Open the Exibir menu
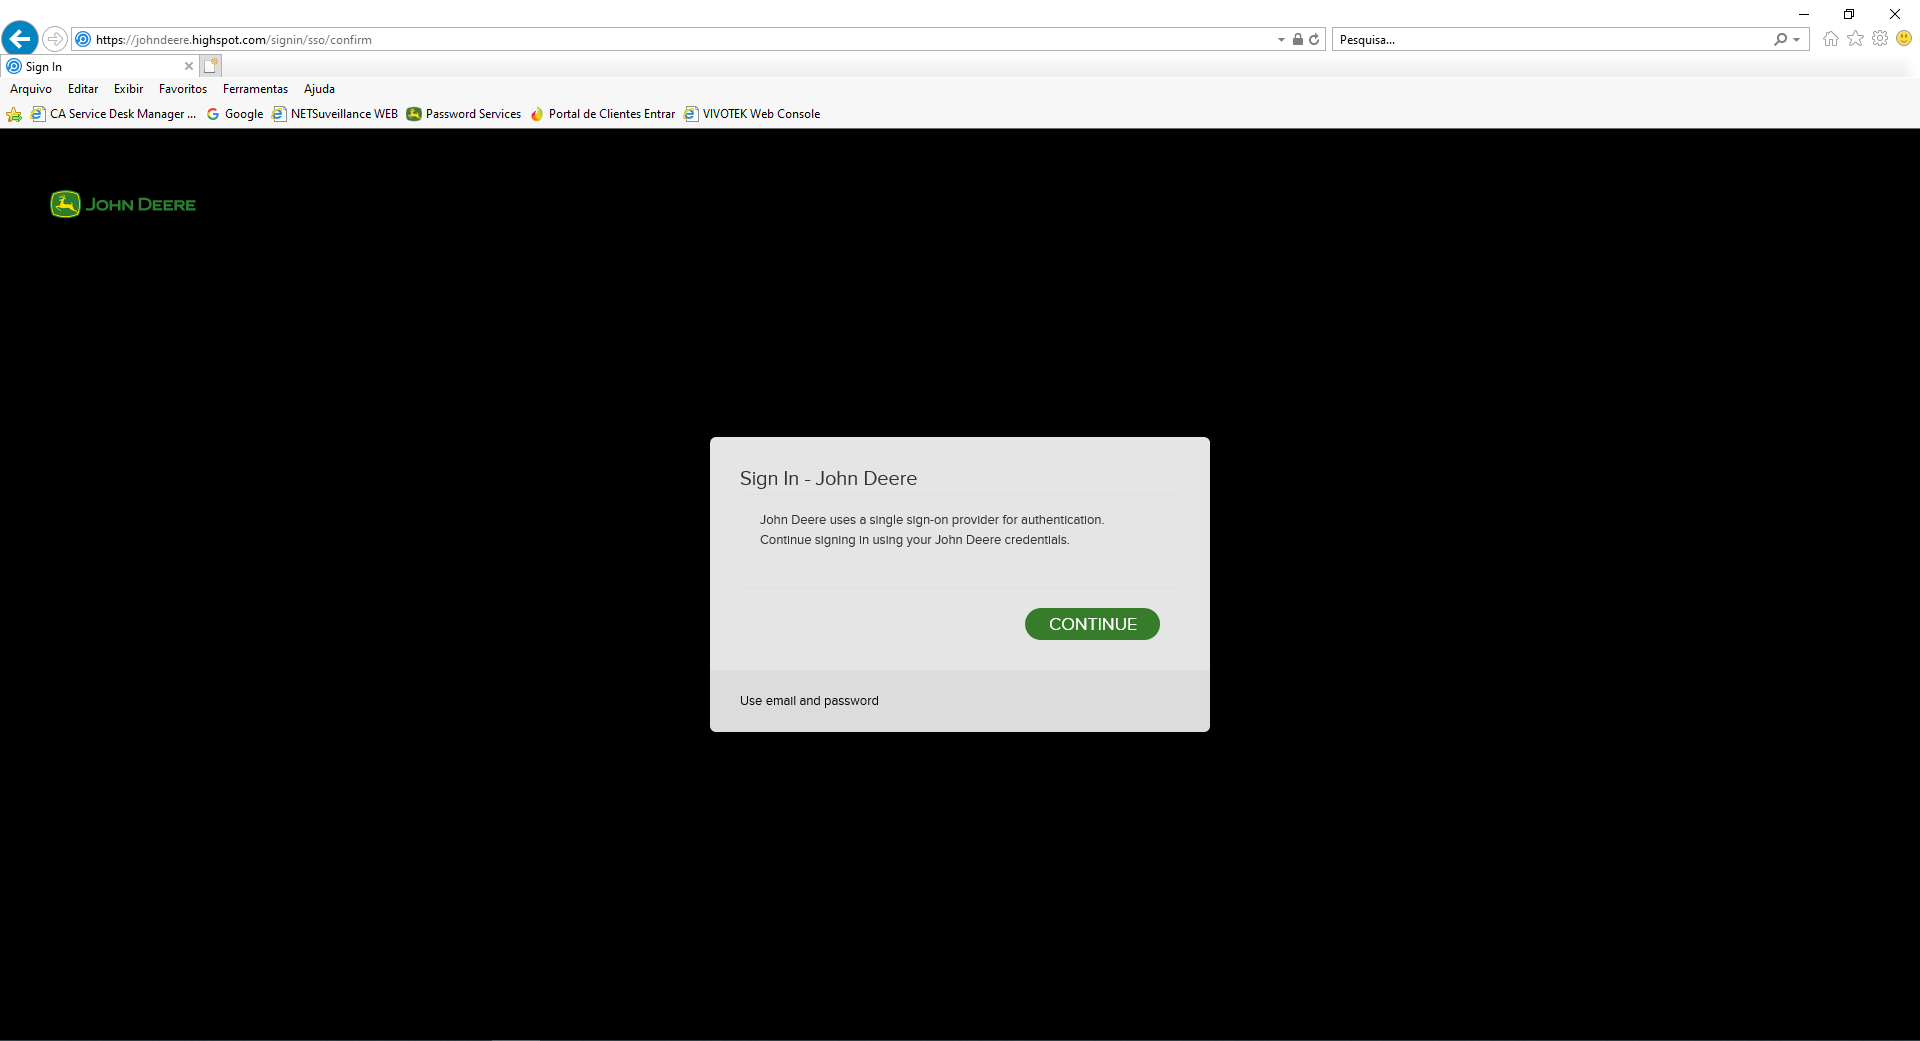The image size is (1920, 1041). pos(128,89)
